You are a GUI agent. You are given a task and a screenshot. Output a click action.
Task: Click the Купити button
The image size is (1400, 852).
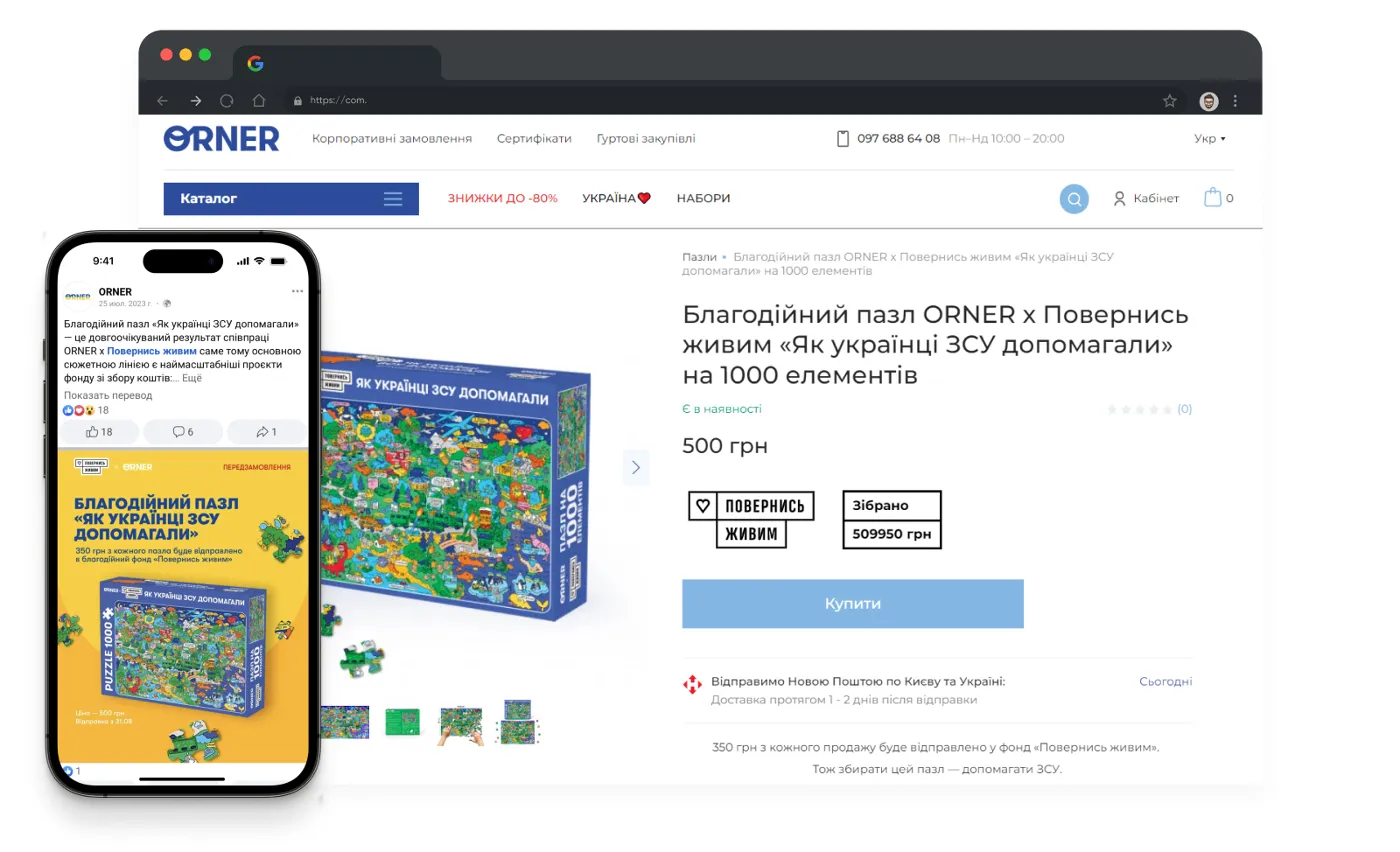point(853,604)
